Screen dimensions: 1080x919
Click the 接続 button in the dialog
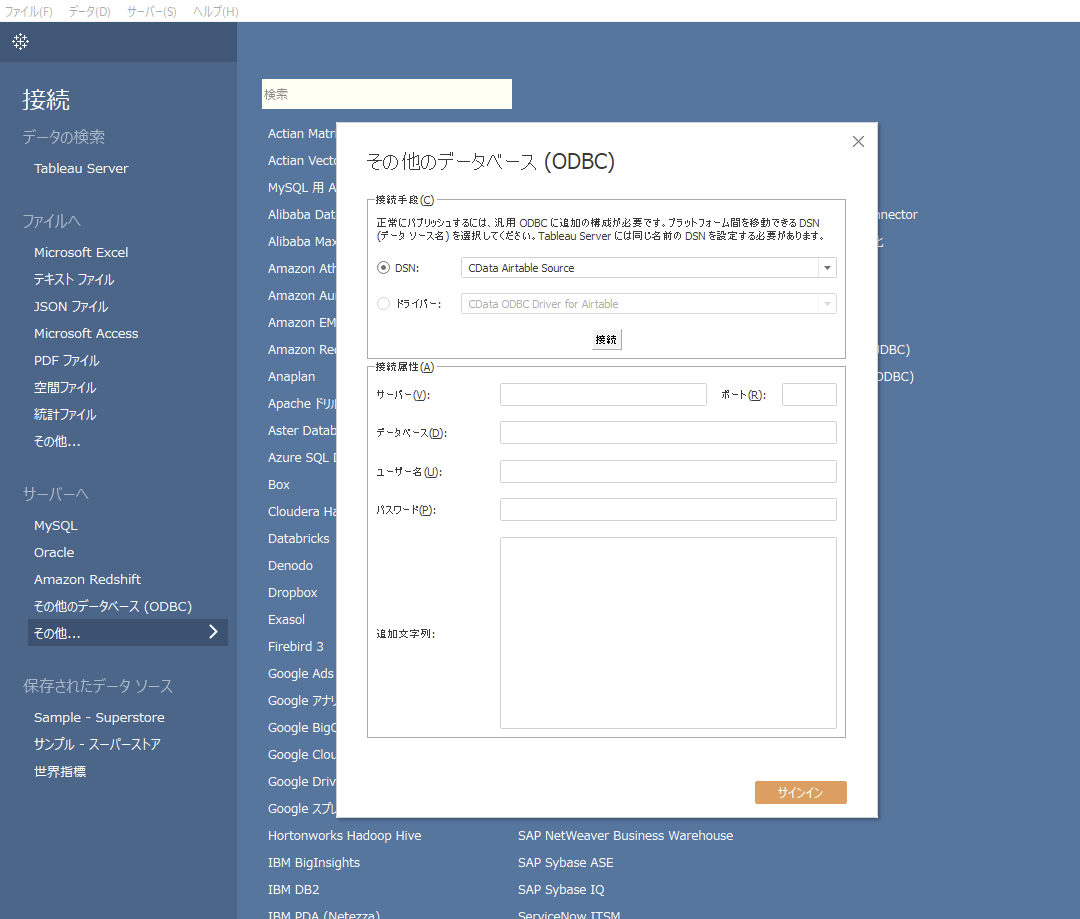[x=606, y=340]
